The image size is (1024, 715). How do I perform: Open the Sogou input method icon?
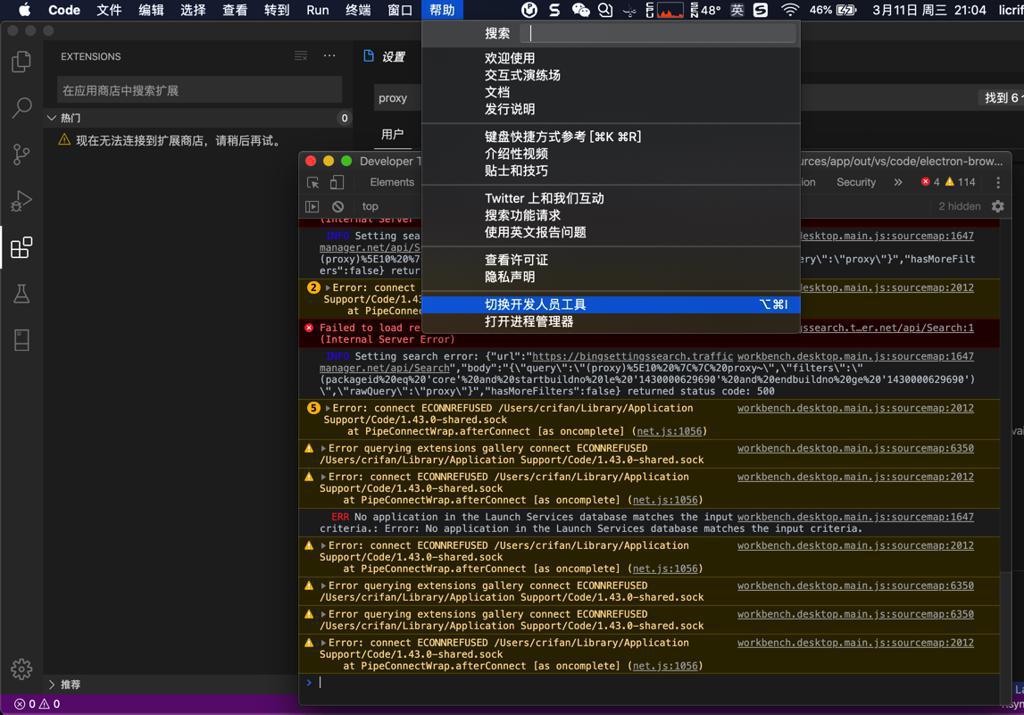[x=760, y=10]
